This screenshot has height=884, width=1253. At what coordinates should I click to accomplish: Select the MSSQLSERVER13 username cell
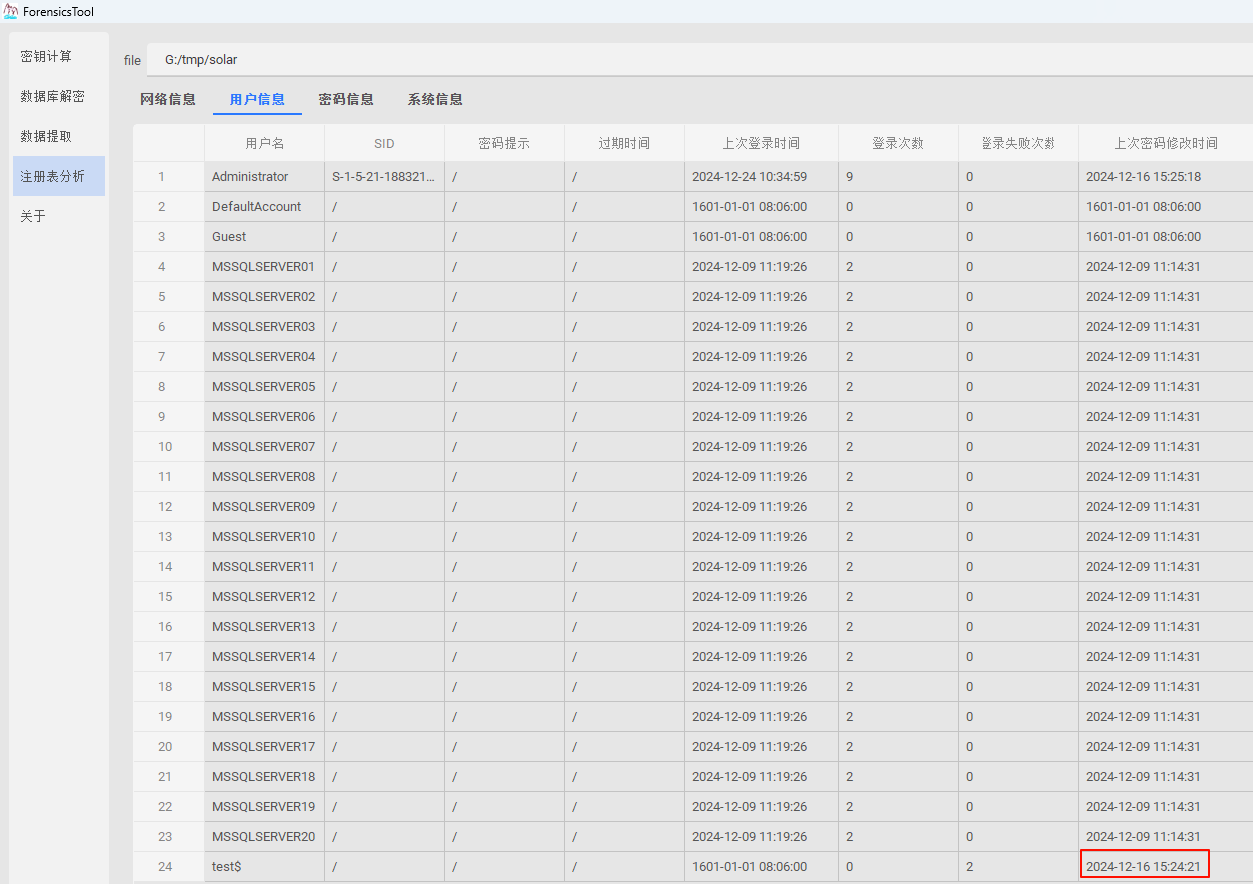pos(265,627)
